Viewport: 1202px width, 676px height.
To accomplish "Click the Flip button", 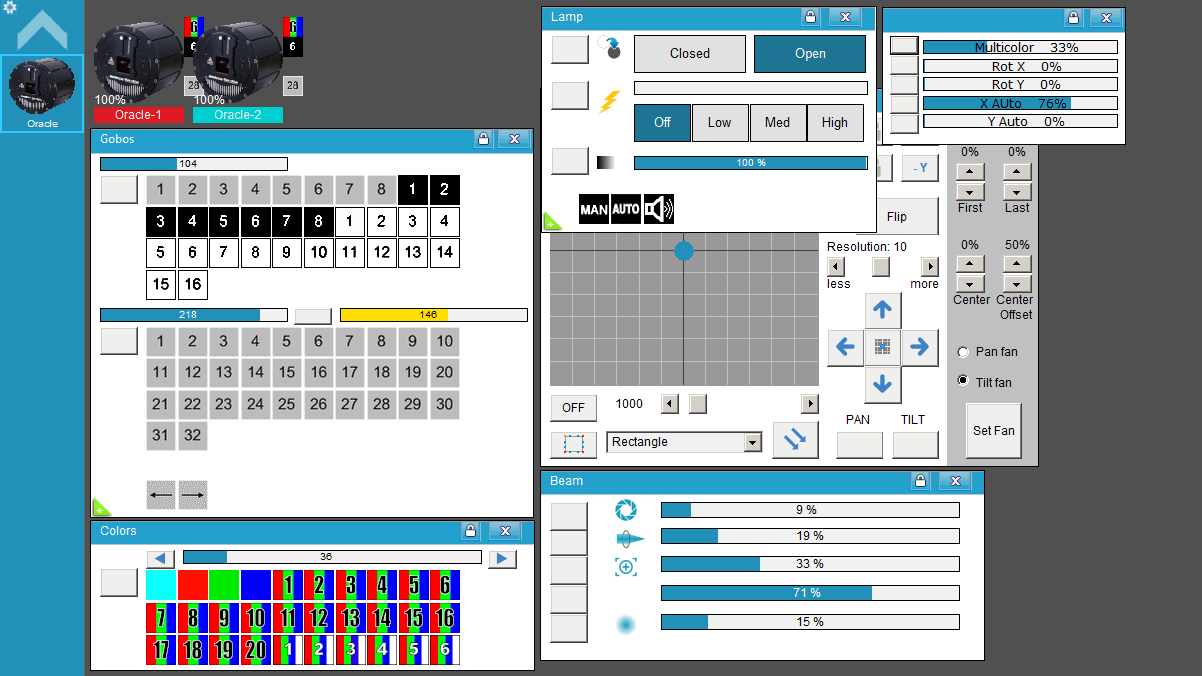I will click(x=897, y=216).
